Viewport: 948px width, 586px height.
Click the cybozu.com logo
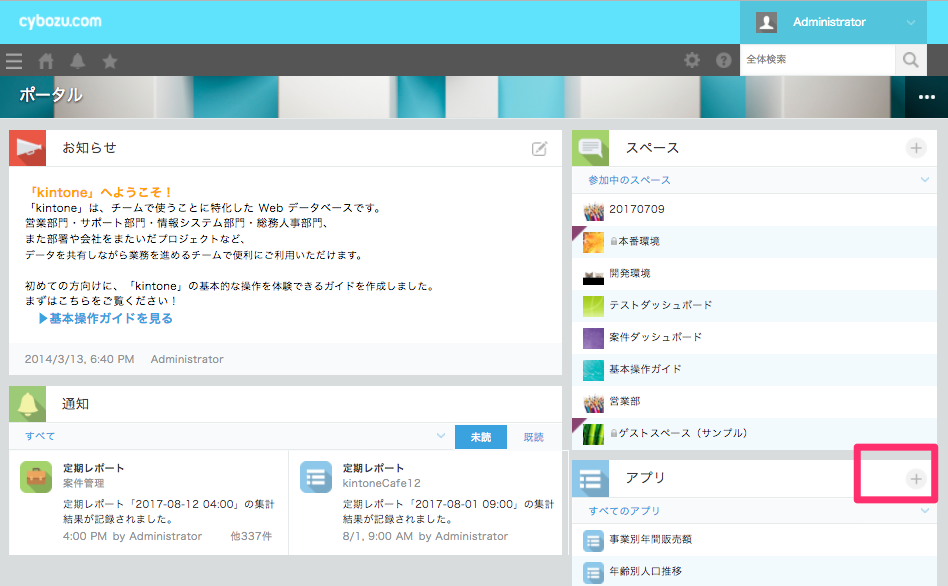click(x=60, y=21)
